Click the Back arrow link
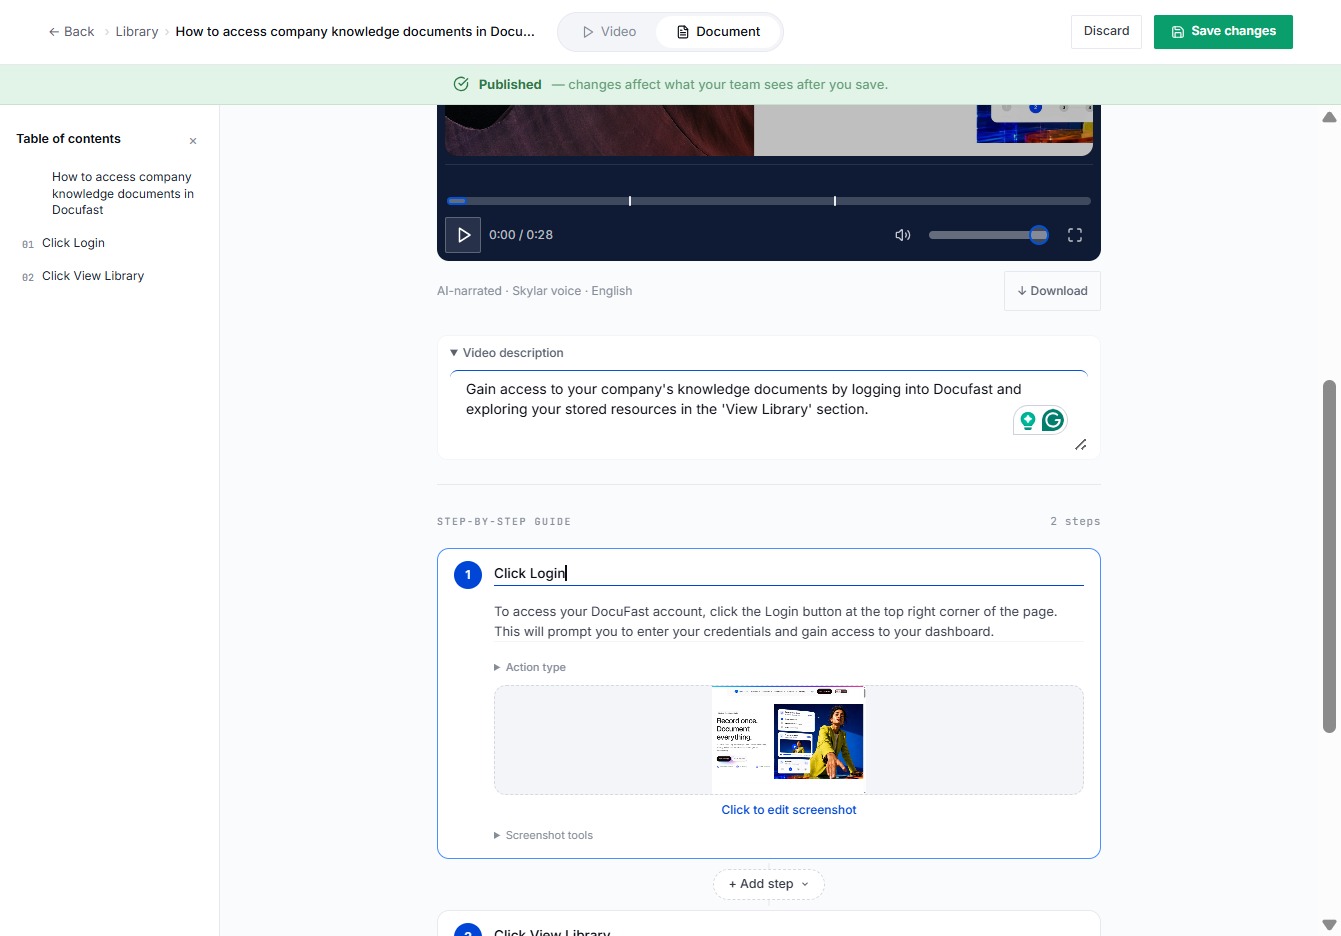The image size is (1341, 936). coord(71,32)
